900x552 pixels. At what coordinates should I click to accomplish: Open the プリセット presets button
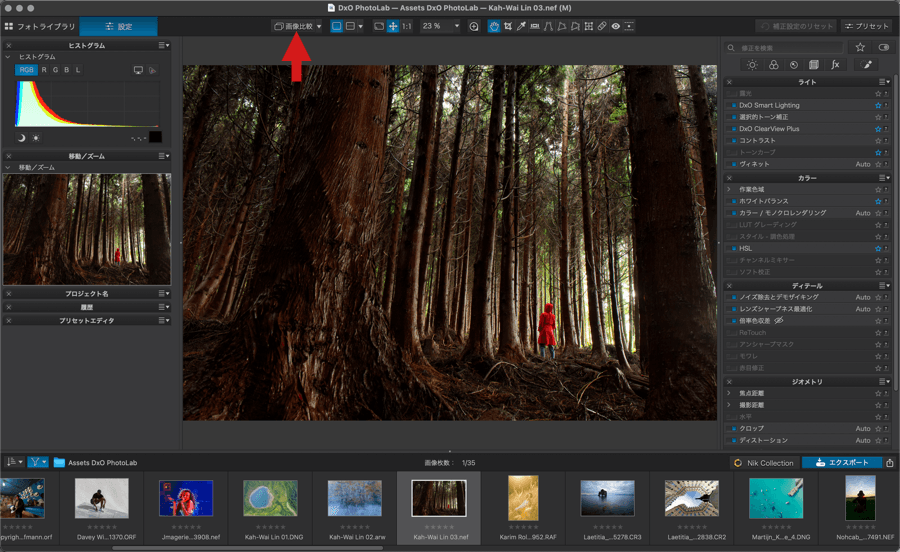(867, 26)
